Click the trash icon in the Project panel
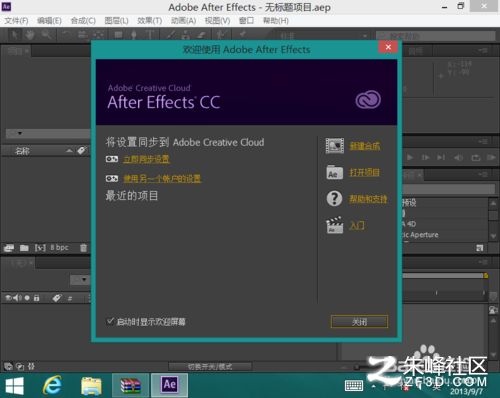 click(83, 248)
